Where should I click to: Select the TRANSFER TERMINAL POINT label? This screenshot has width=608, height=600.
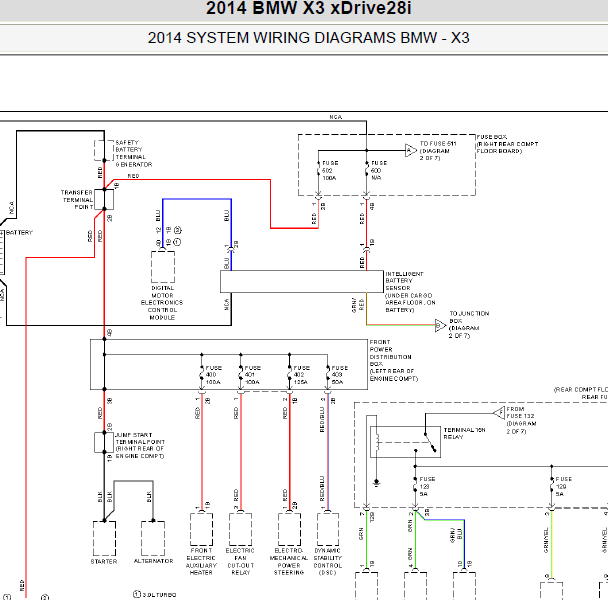tap(77, 200)
